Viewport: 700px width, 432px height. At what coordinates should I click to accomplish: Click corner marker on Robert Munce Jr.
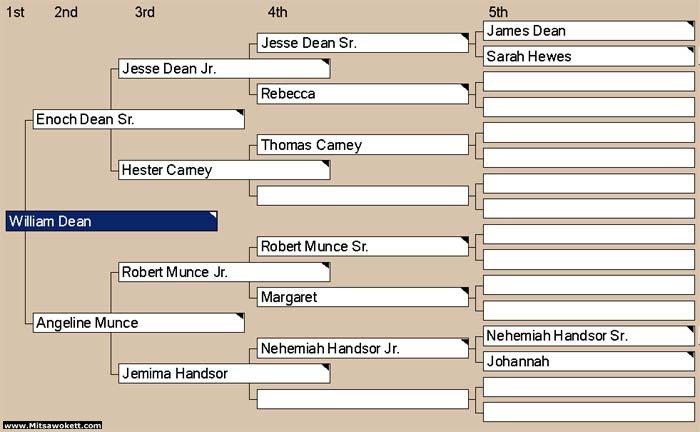326,266
